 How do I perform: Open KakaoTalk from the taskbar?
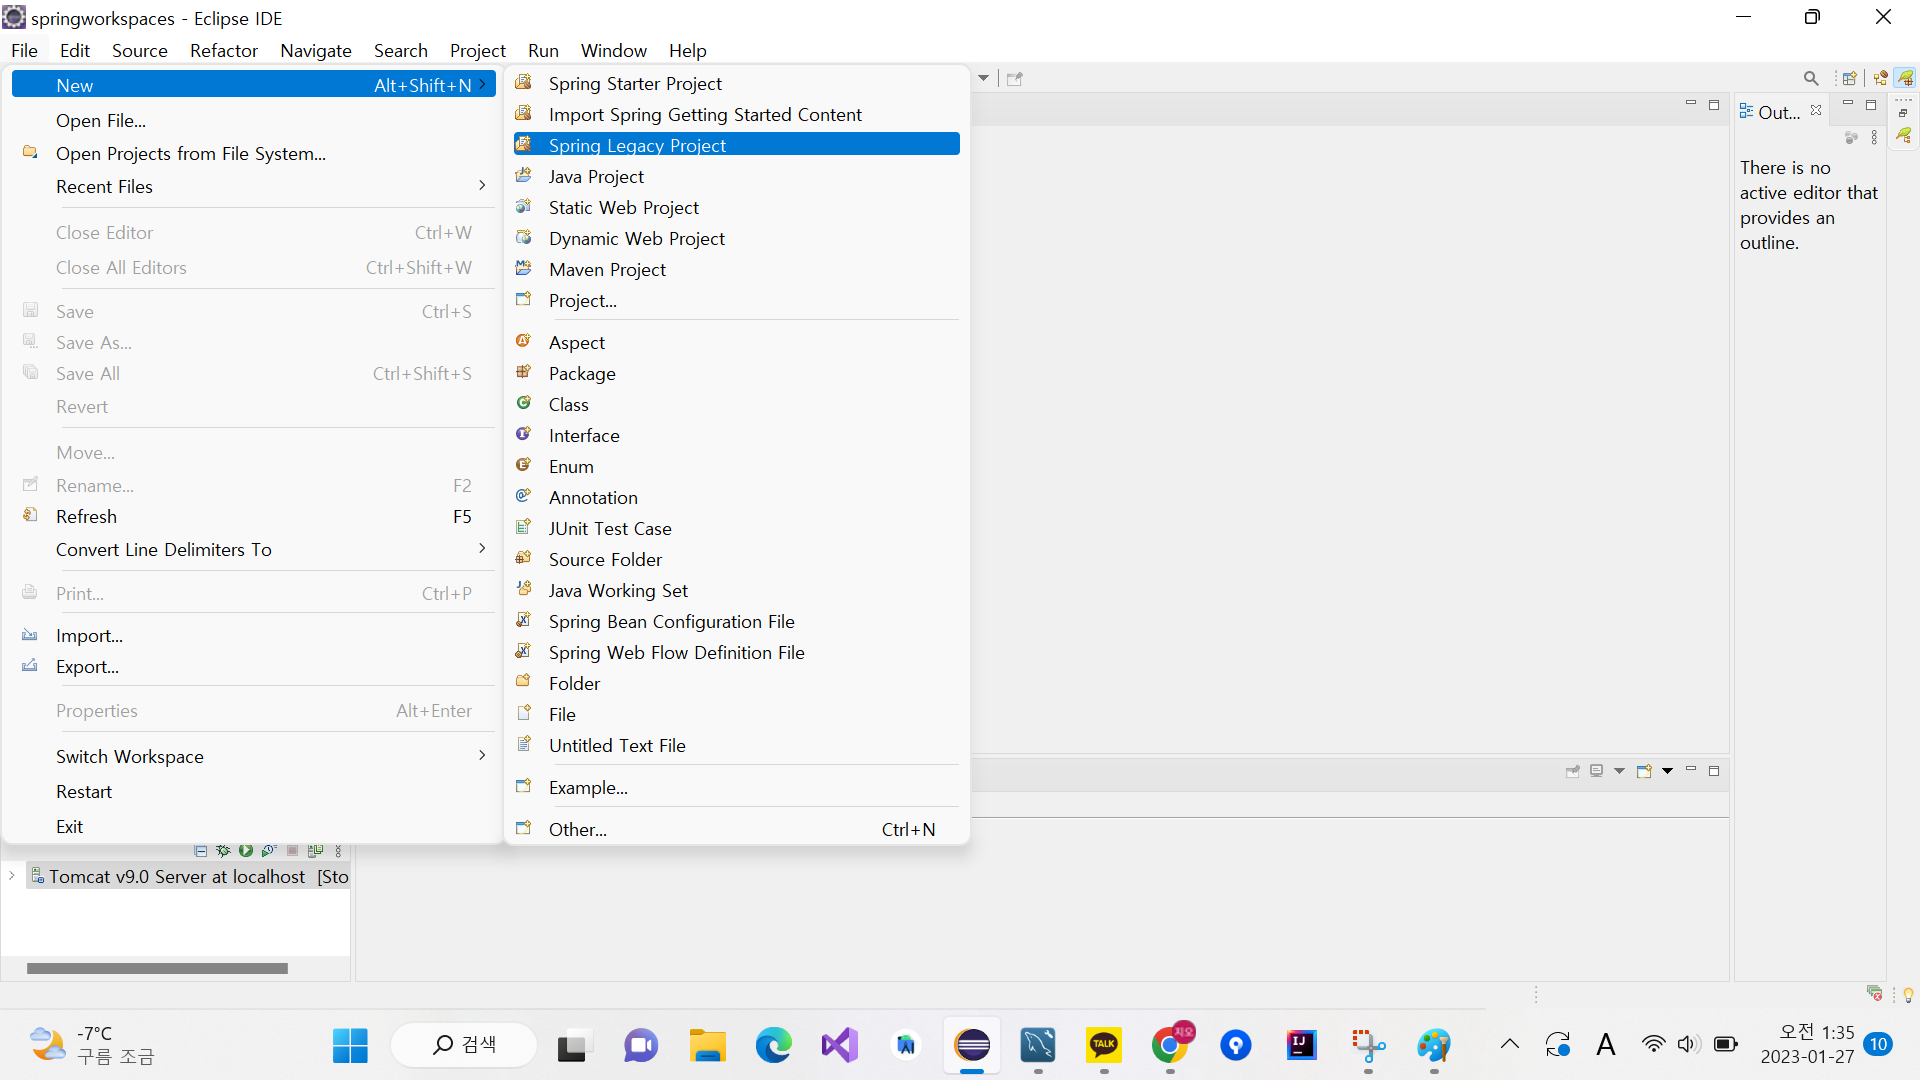1104,1045
